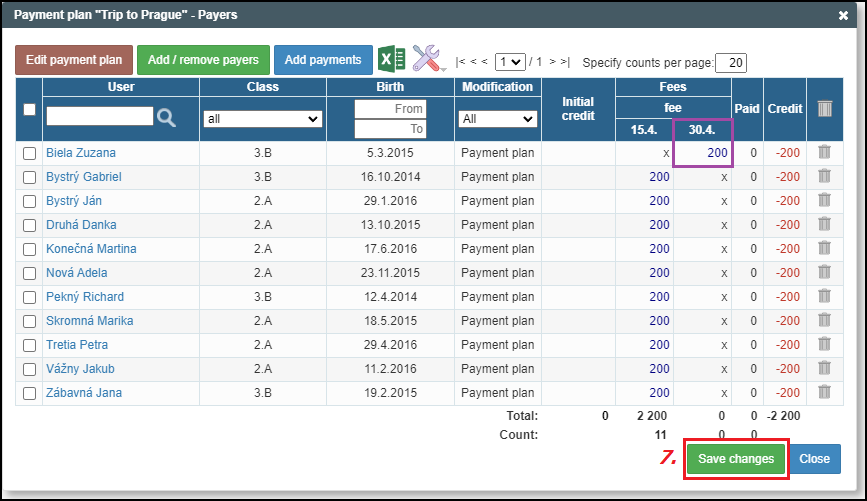Click the search magnifier in User column

[x=166, y=117]
